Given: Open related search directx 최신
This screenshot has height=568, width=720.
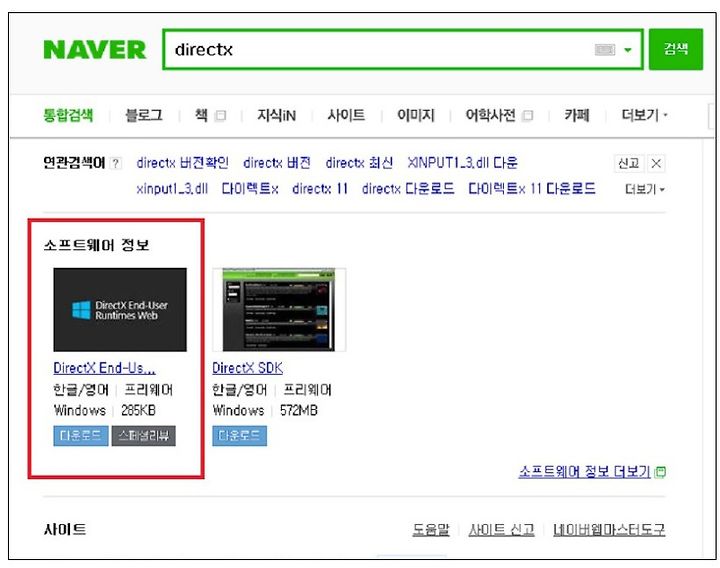Looking at the screenshot, I should coord(359,163).
